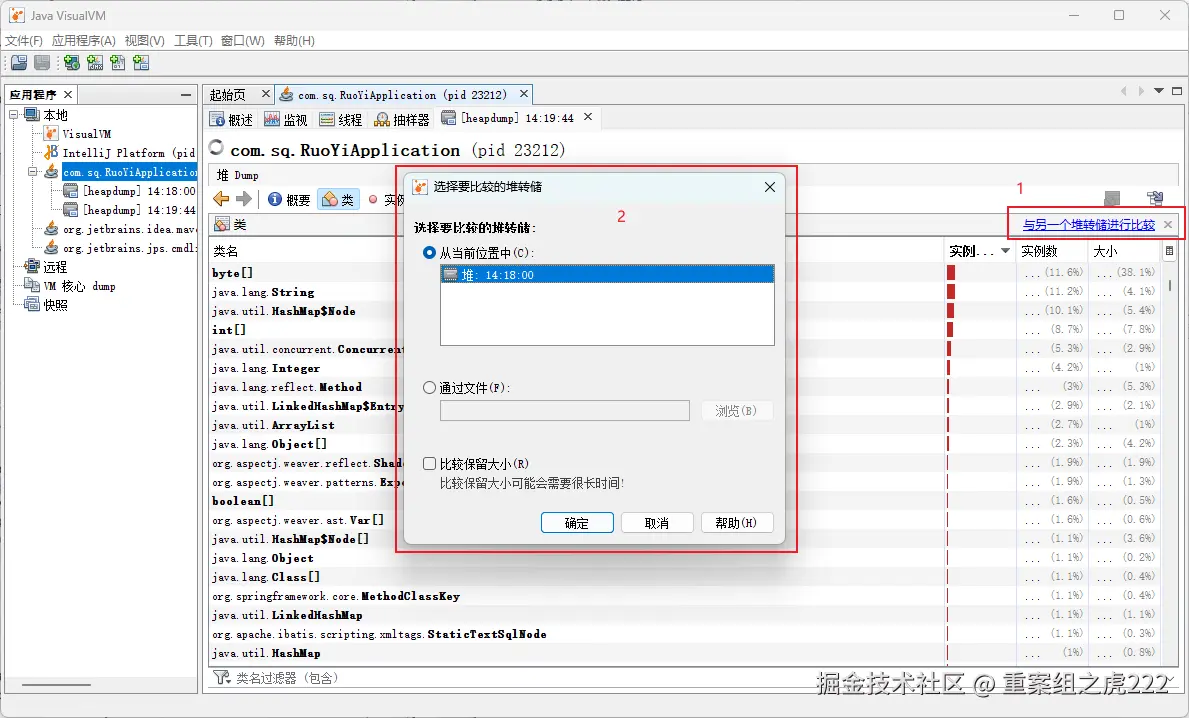
Task: Click the column chooser grid icon
Action: (x=1169, y=251)
